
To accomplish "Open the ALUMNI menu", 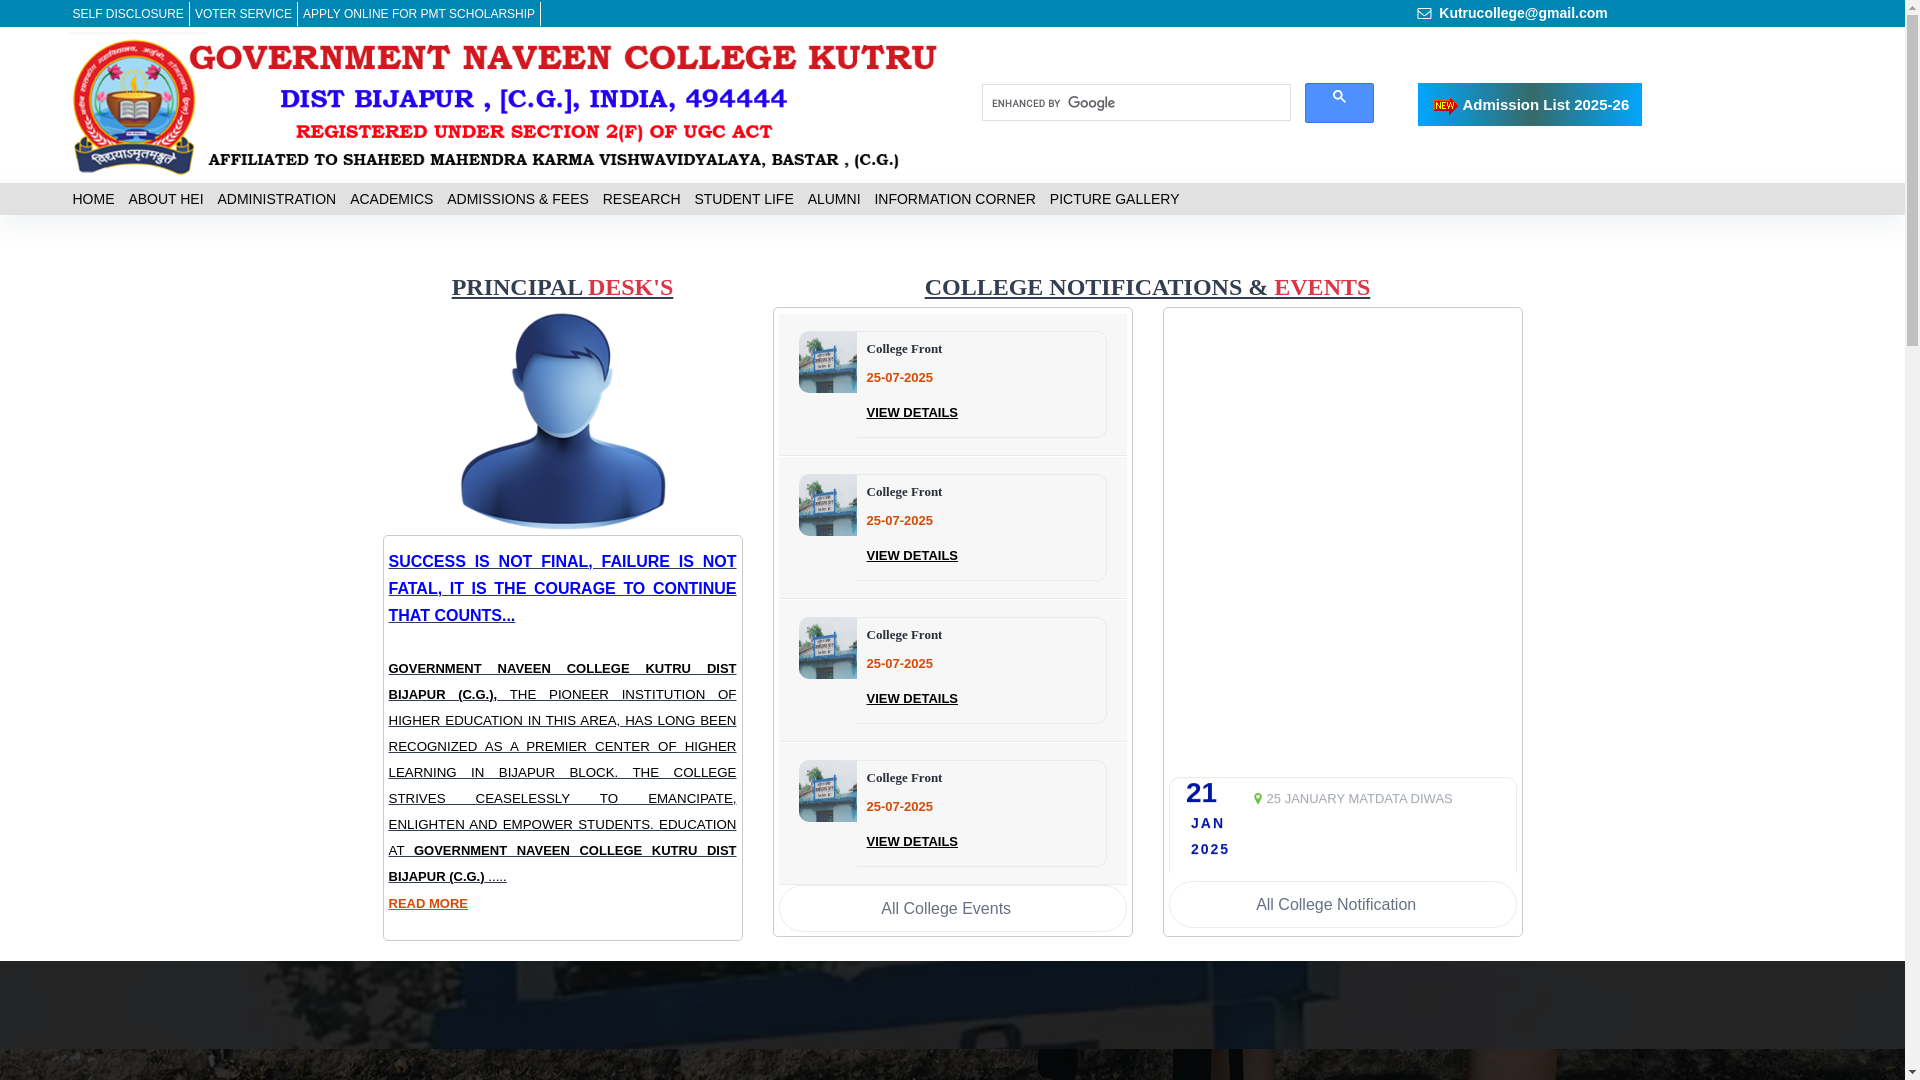I will (x=834, y=199).
